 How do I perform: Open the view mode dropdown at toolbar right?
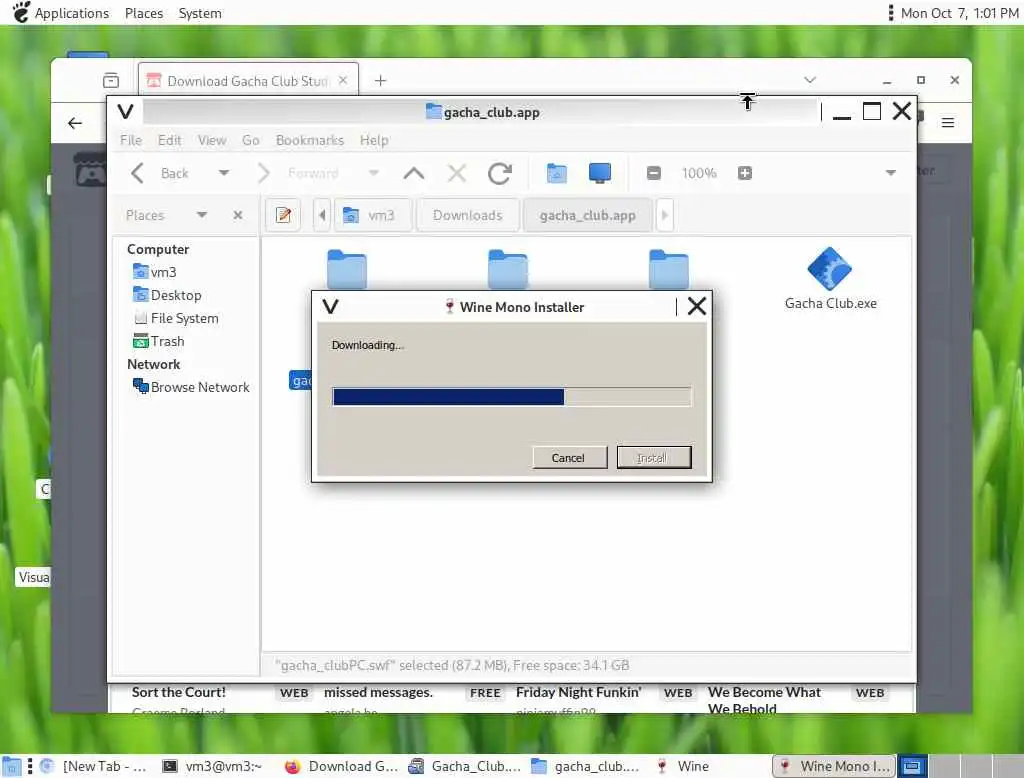pyautogui.click(x=890, y=173)
